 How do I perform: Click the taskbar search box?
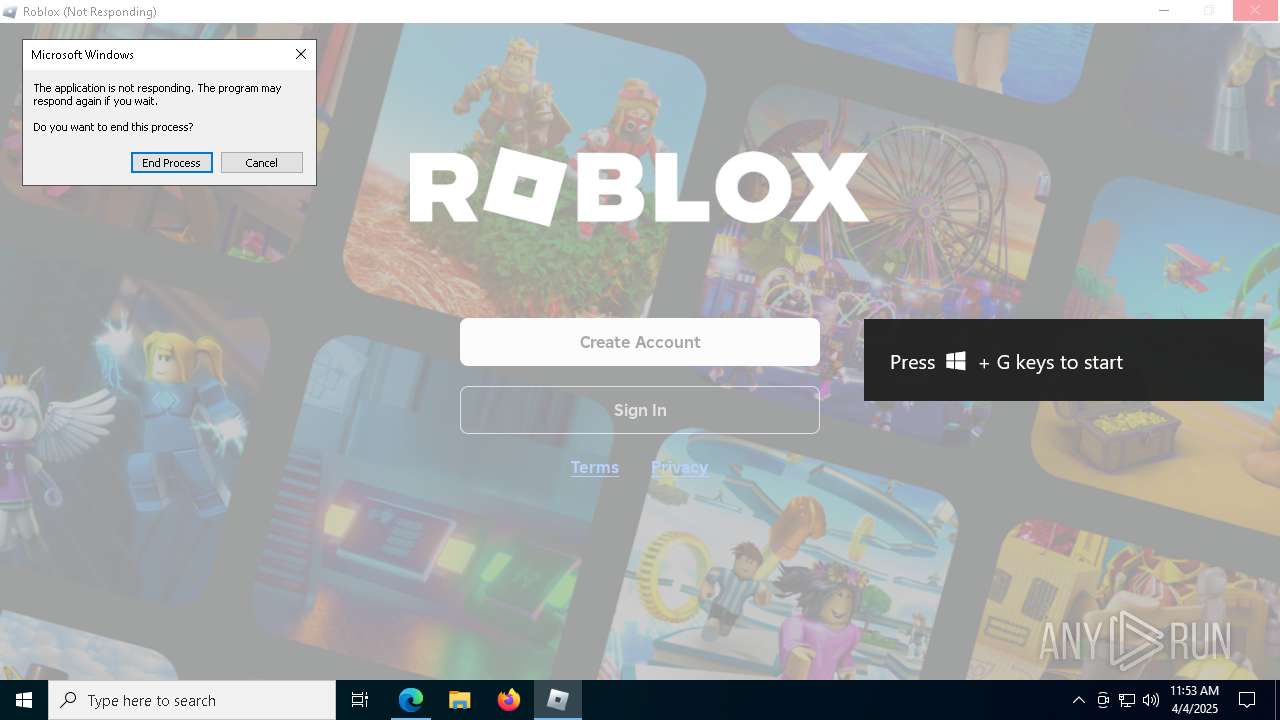pyautogui.click(x=192, y=700)
